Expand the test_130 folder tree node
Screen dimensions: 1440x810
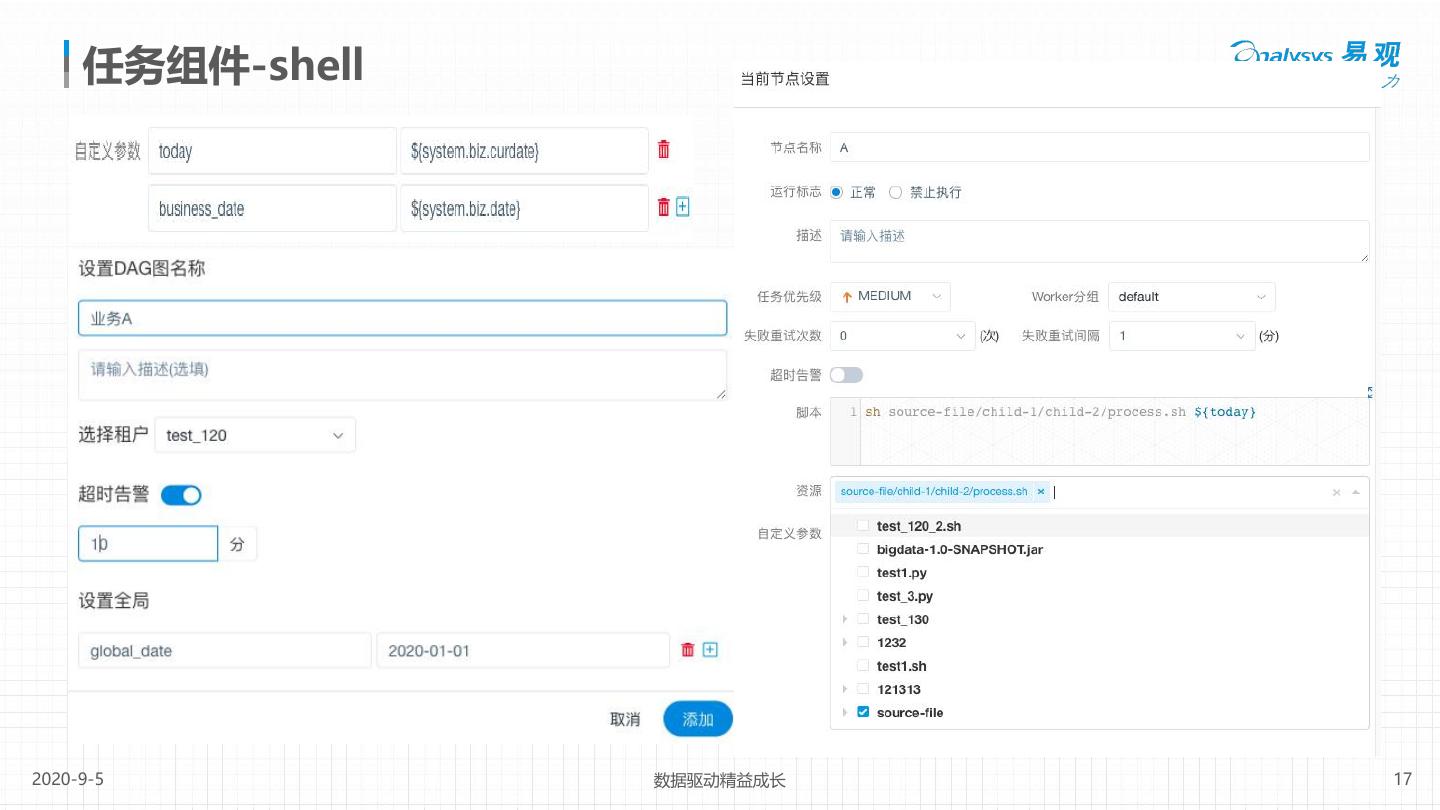tap(846, 620)
